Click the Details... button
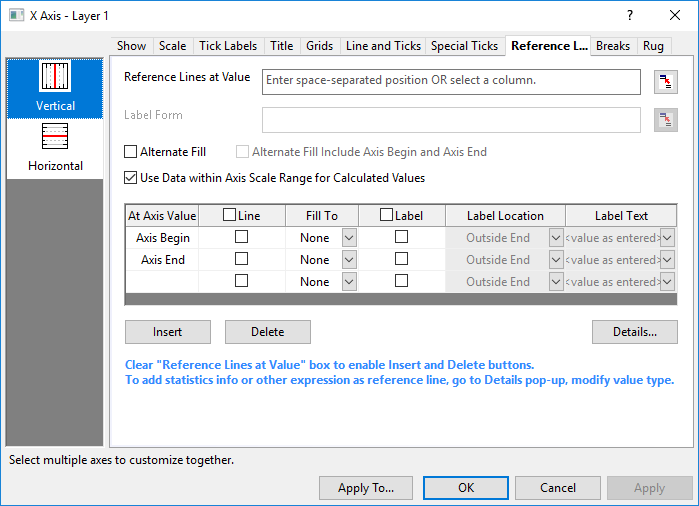 pyautogui.click(x=634, y=332)
